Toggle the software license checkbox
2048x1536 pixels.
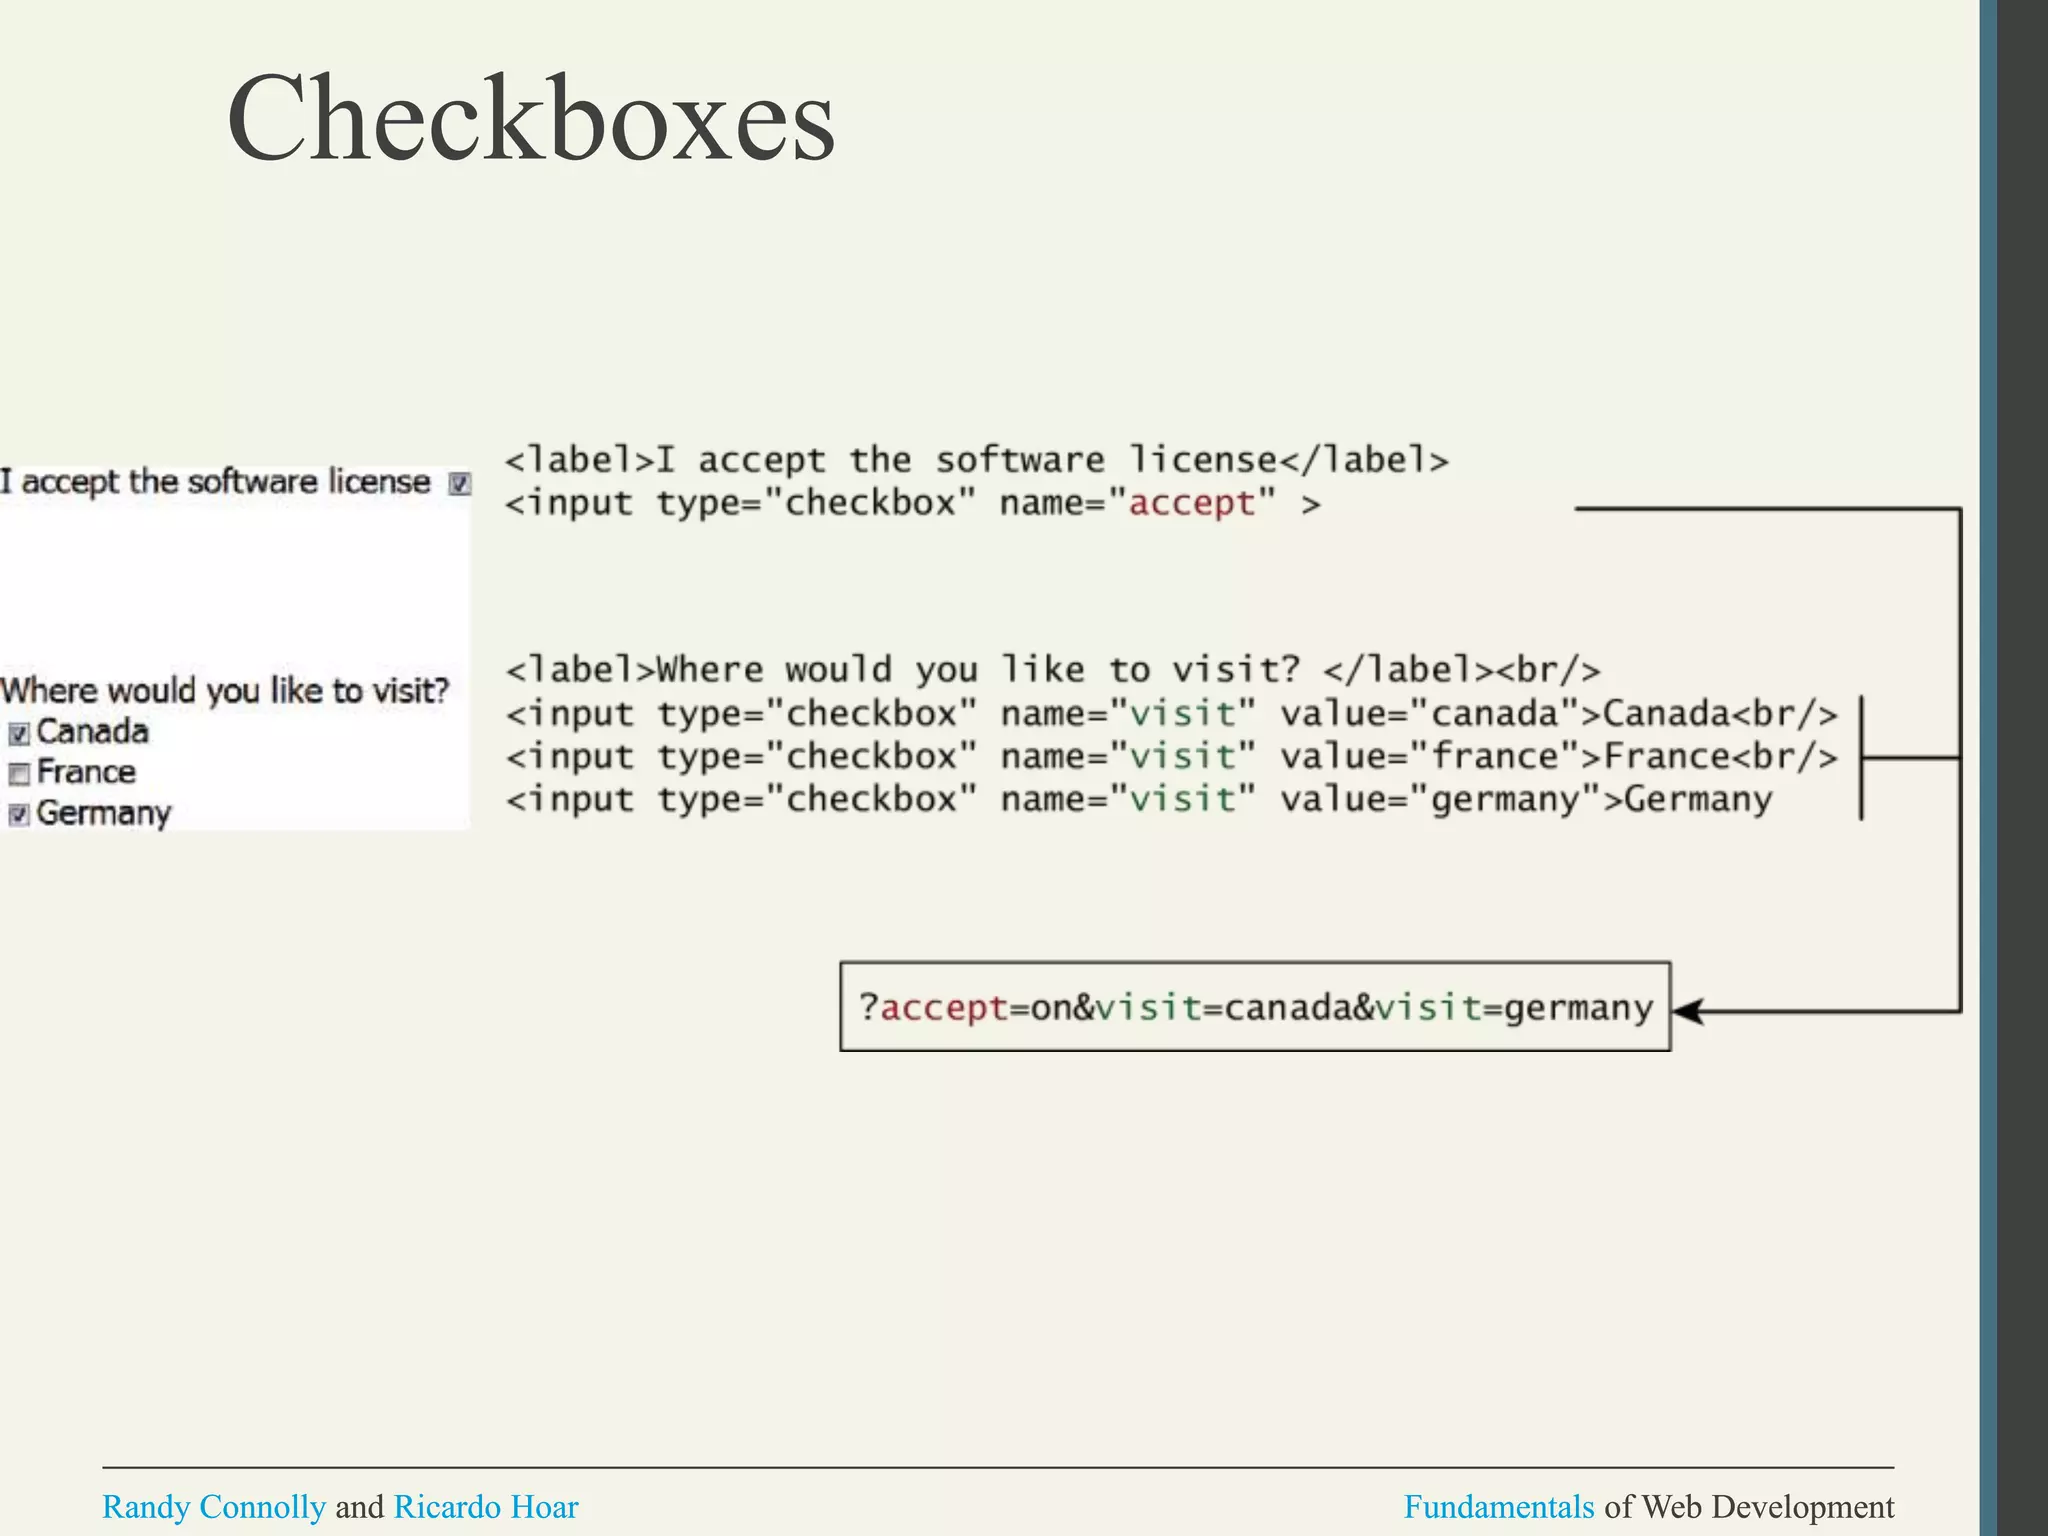tap(459, 484)
